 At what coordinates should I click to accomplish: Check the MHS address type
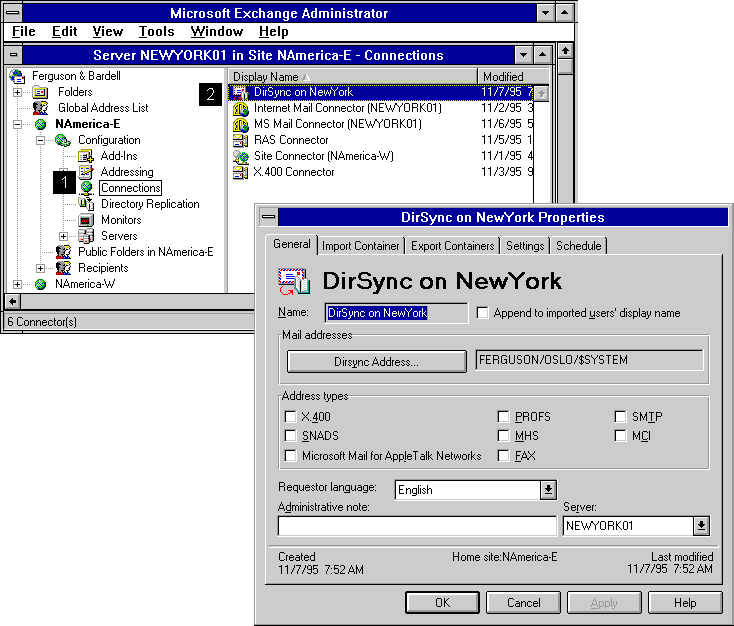coord(503,436)
